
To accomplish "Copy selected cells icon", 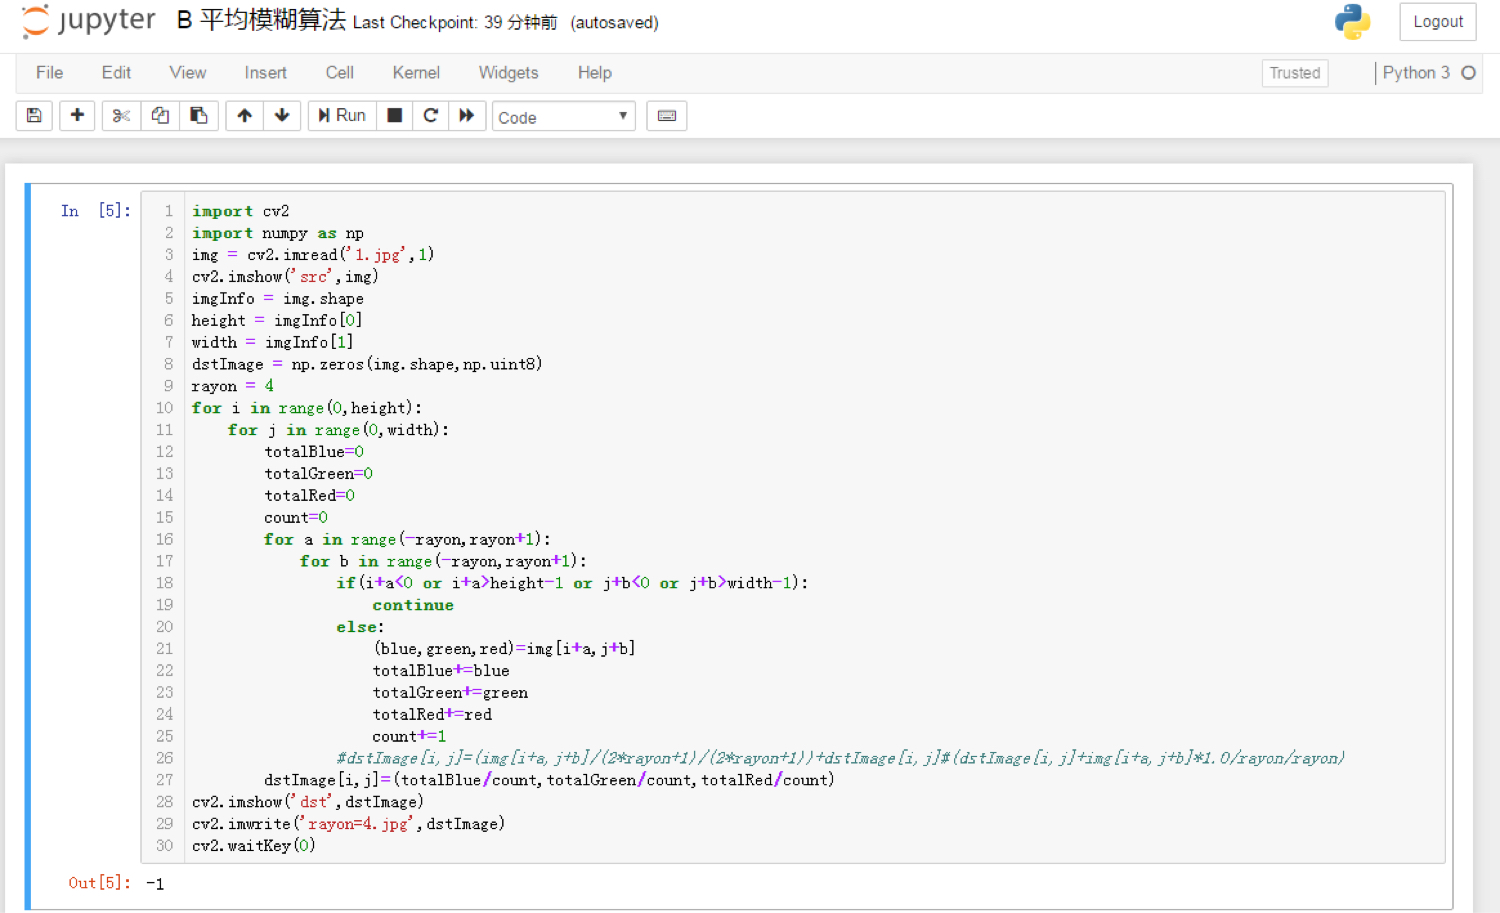I will [160, 116].
